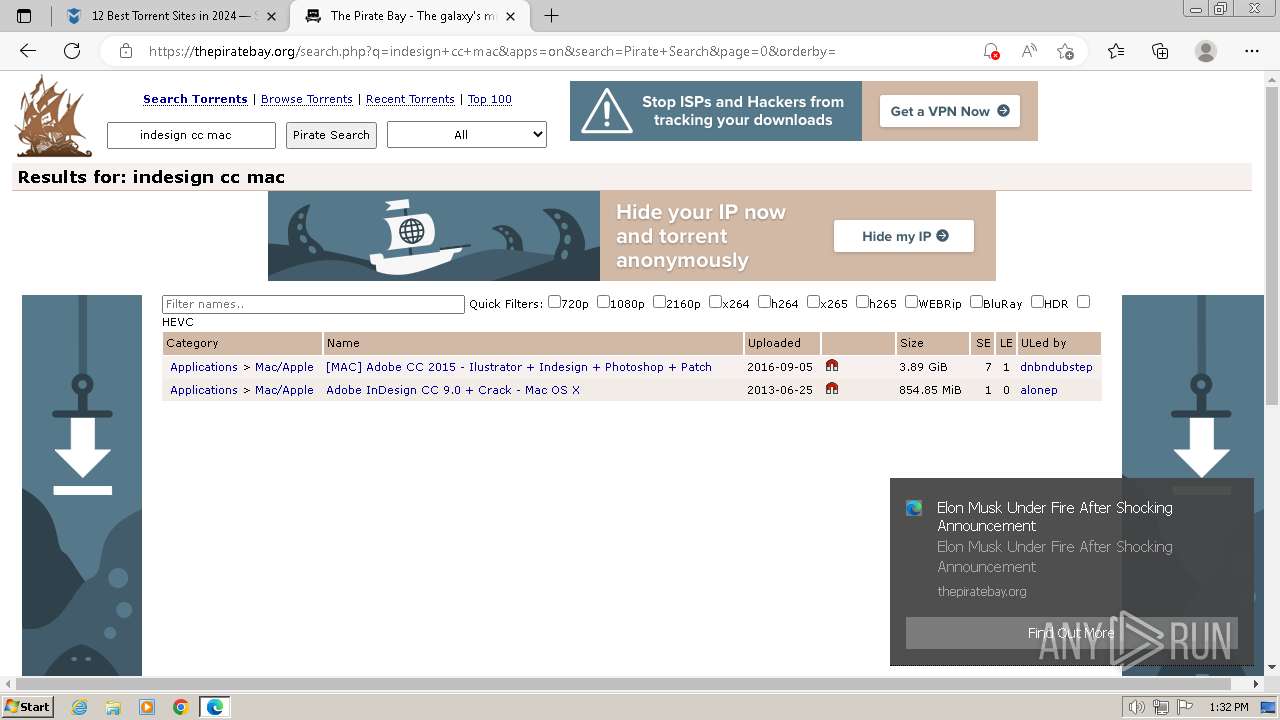Click magnet link for Adobe CC 2015 torrent
This screenshot has height=720, width=1280.
tap(832, 366)
